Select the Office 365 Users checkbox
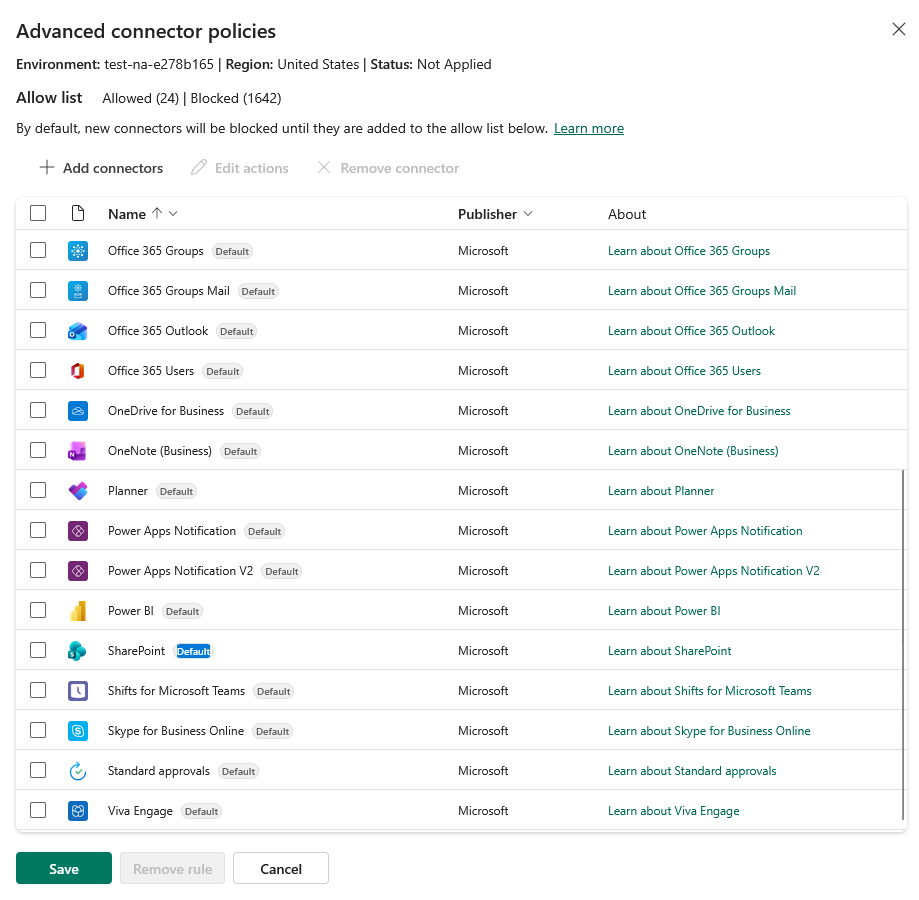This screenshot has width=919, height=900. click(x=38, y=370)
